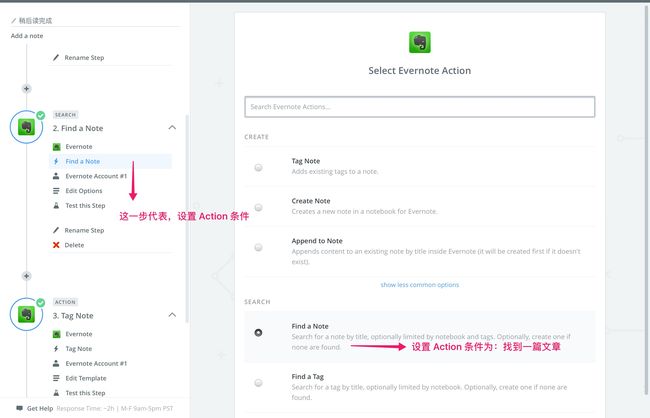Click the sidebar vertical scrollbar
This screenshot has height=418, width=650.
[x=187, y=218]
